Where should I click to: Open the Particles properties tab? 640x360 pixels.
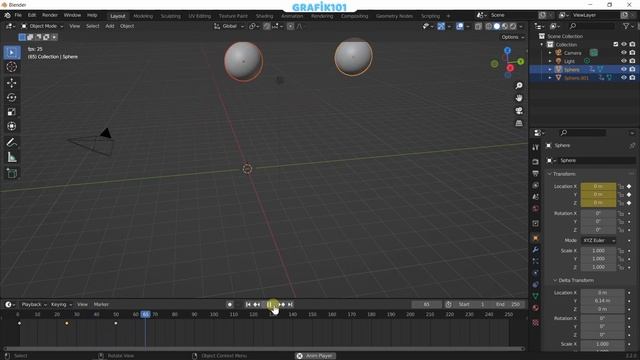tap(536, 261)
